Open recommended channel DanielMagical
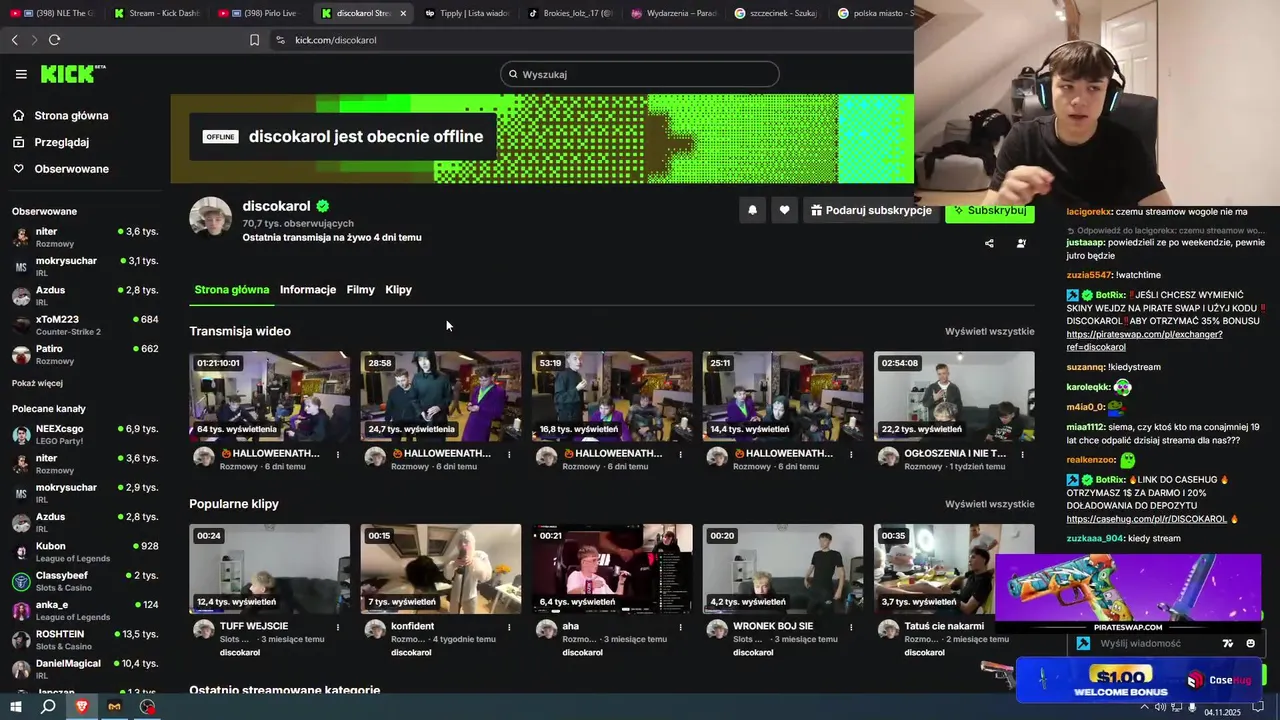 tap(85, 669)
